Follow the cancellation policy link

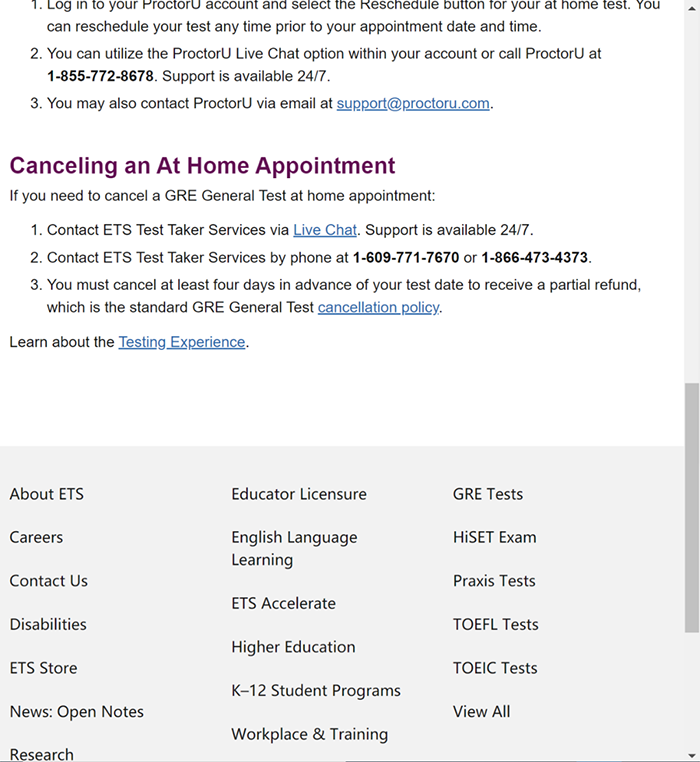(378, 308)
